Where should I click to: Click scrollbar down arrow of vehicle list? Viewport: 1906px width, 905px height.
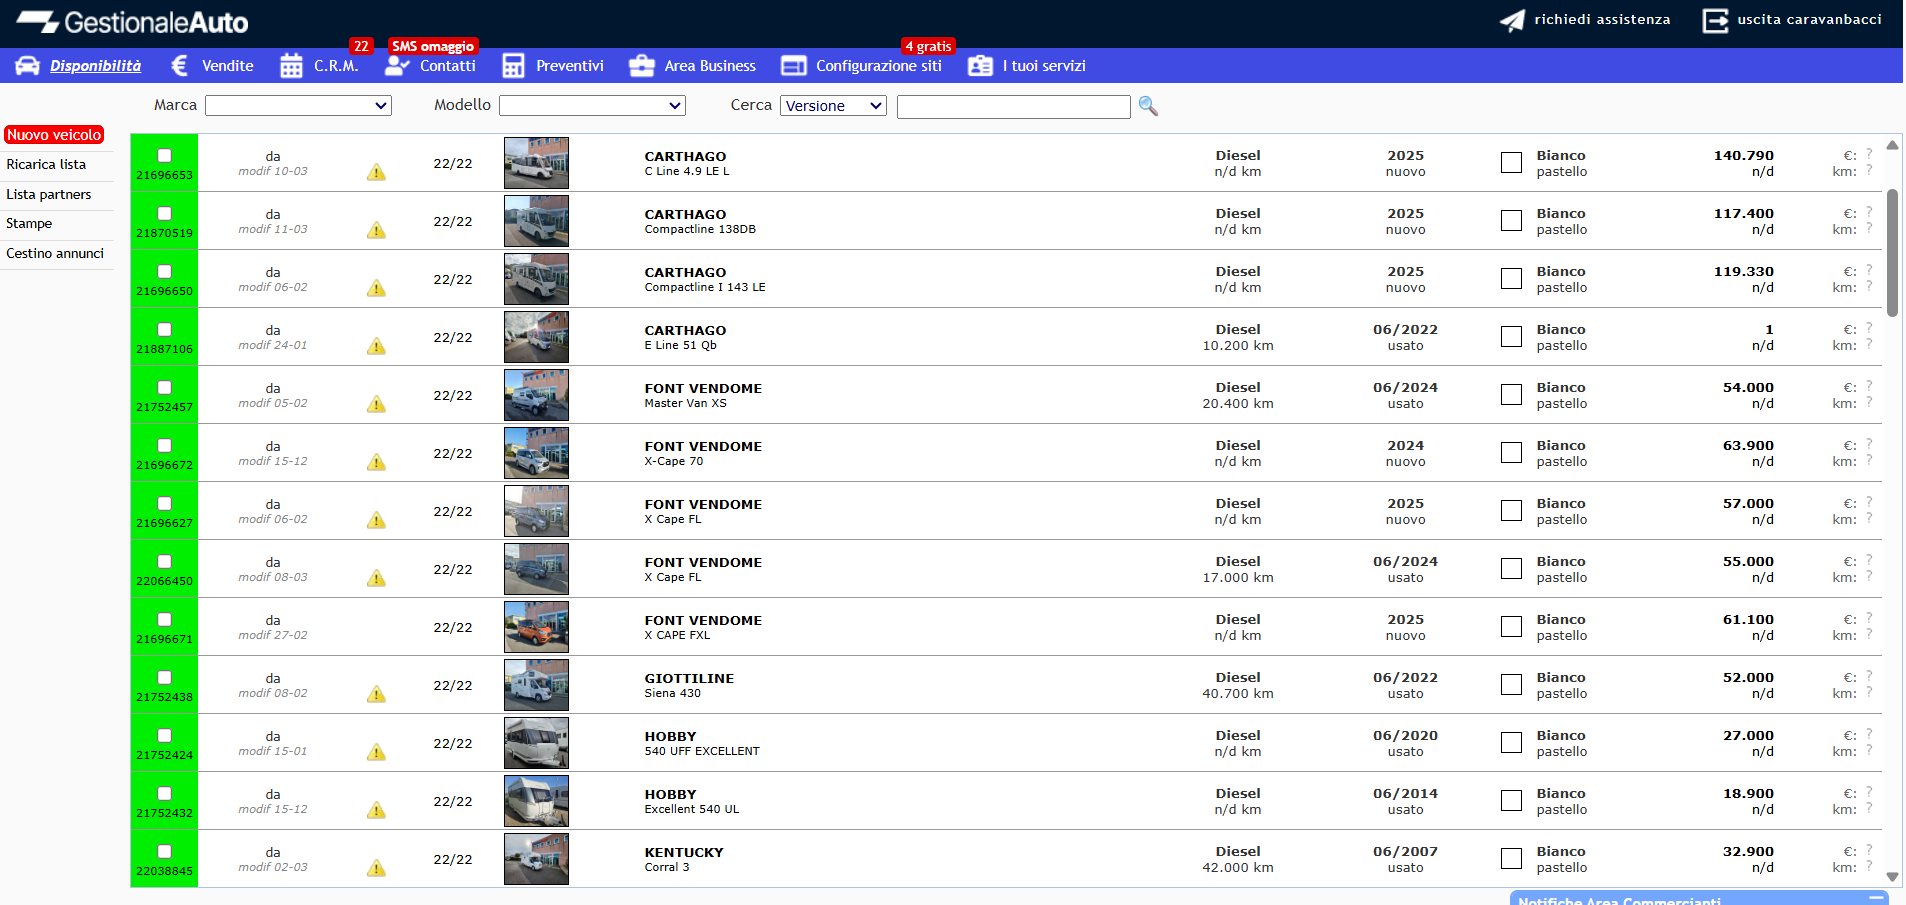click(1892, 877)
